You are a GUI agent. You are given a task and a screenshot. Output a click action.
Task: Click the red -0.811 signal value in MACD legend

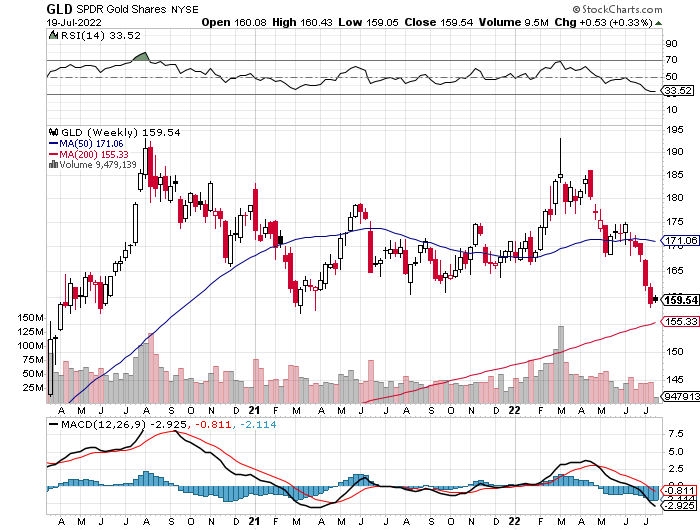pyautogui.click(x=212, y=425)
